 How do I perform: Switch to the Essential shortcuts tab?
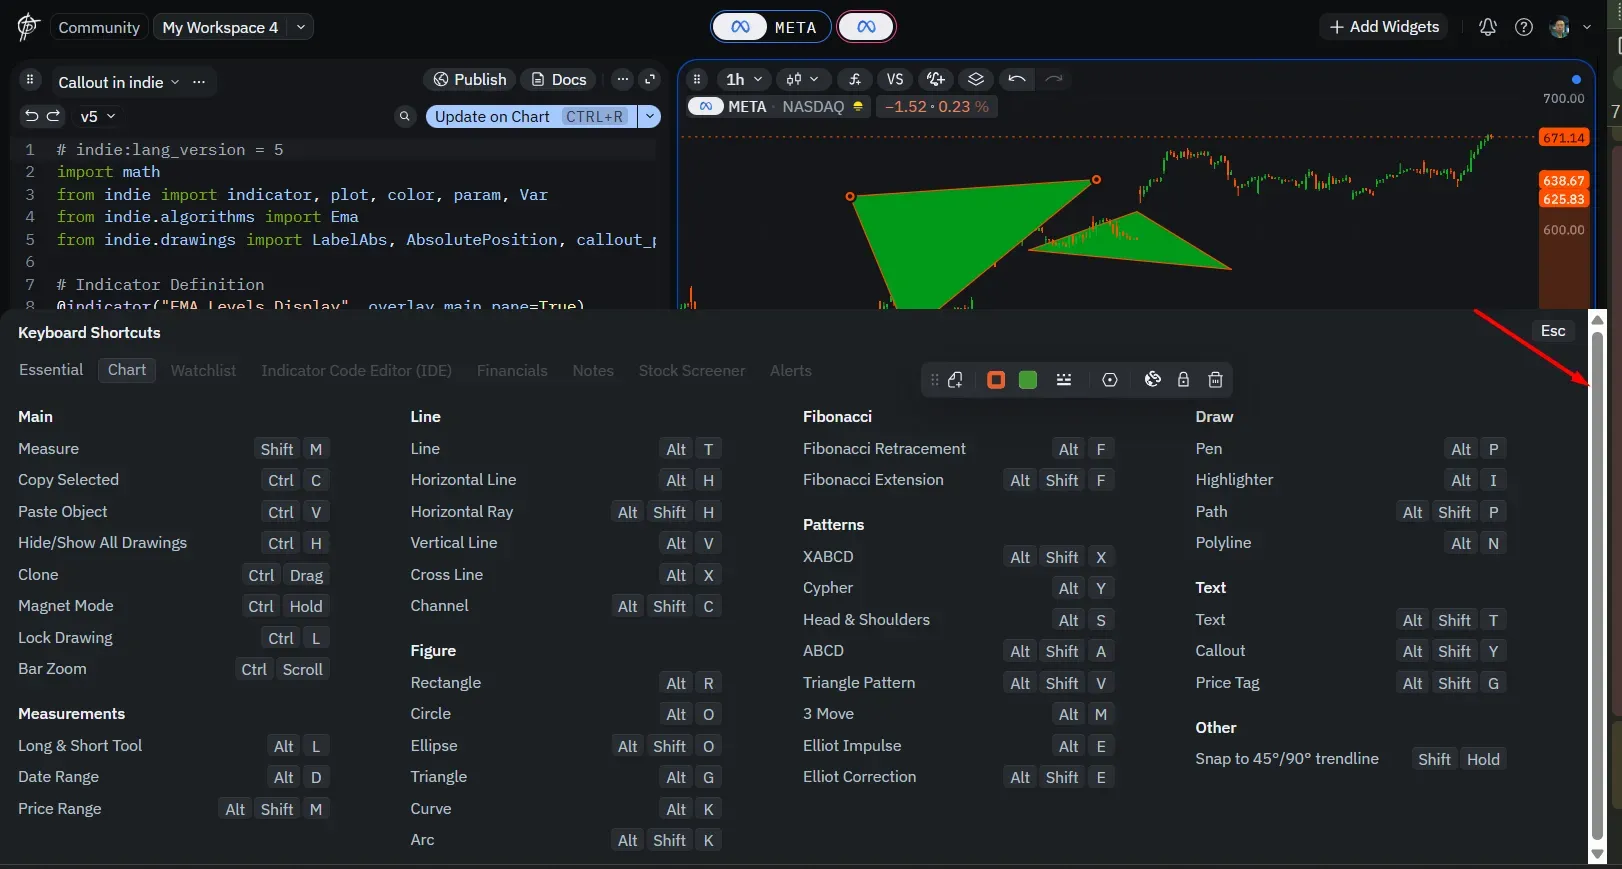click(x=51, y=370)
